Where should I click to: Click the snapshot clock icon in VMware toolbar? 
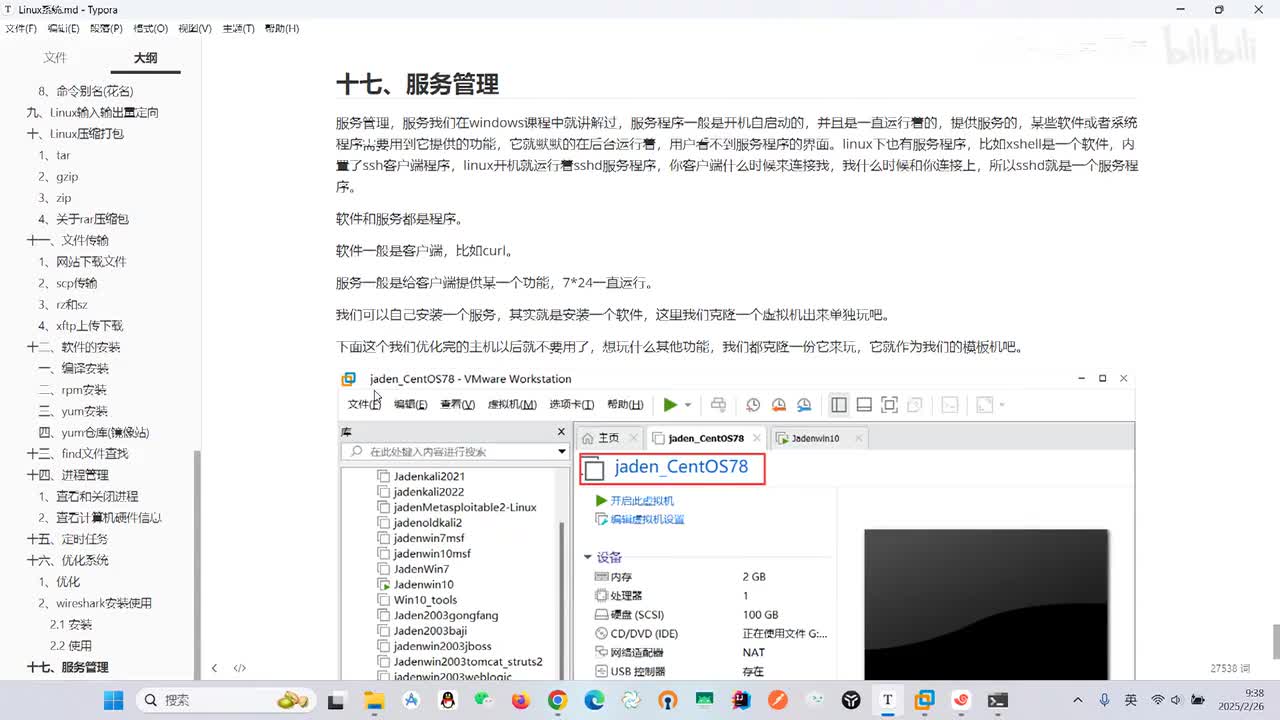(x=753, y=405)
